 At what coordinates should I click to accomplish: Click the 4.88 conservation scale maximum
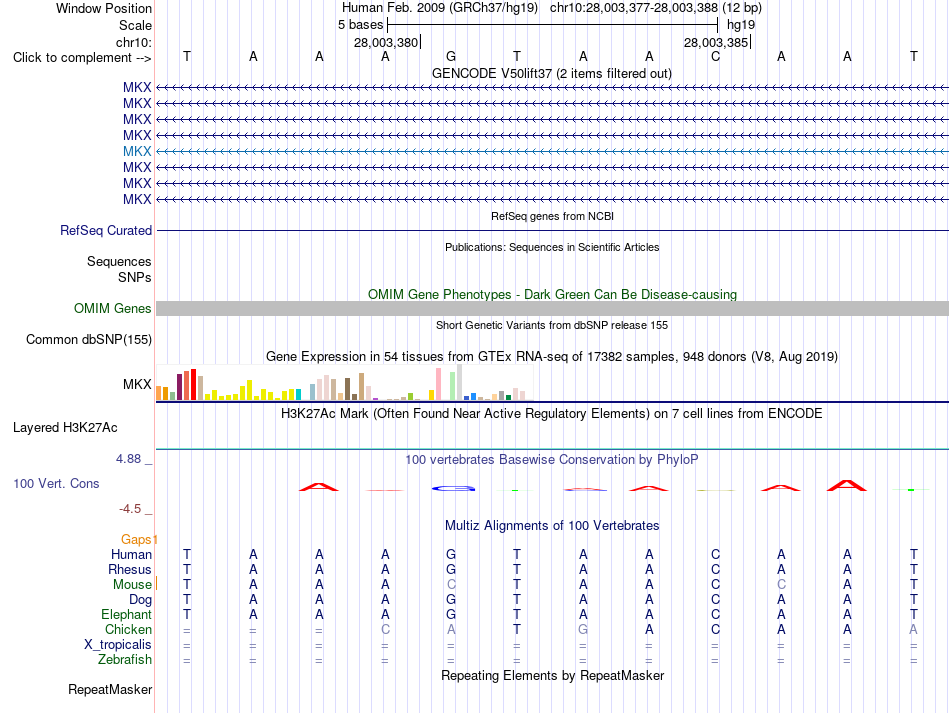click(x=128, y=459)
